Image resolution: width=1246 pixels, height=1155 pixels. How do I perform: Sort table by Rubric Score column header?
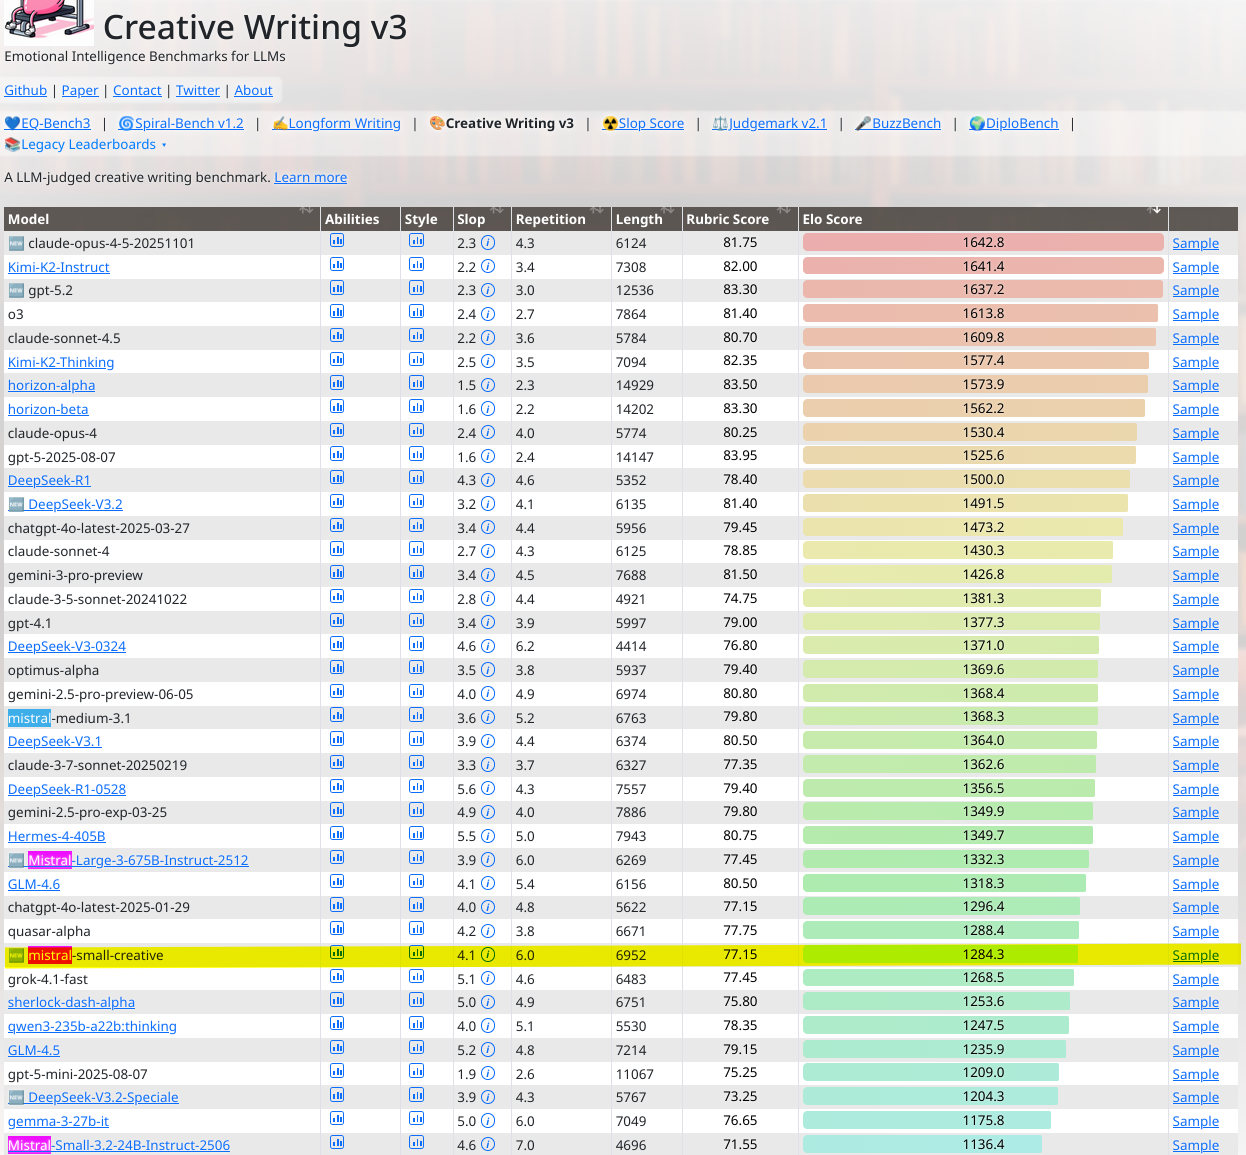tap(739, 219)
